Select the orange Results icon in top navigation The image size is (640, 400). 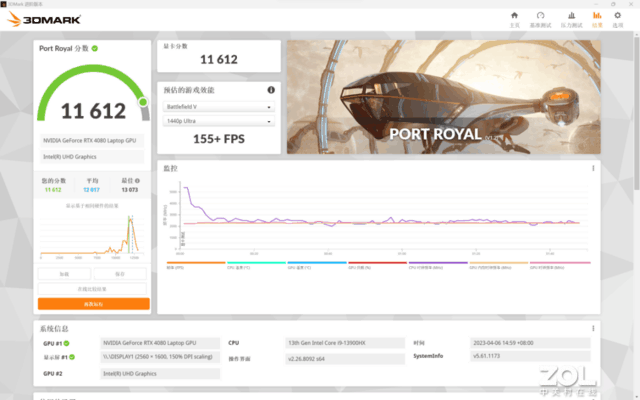pyautogui.click(x=597, y=17)
